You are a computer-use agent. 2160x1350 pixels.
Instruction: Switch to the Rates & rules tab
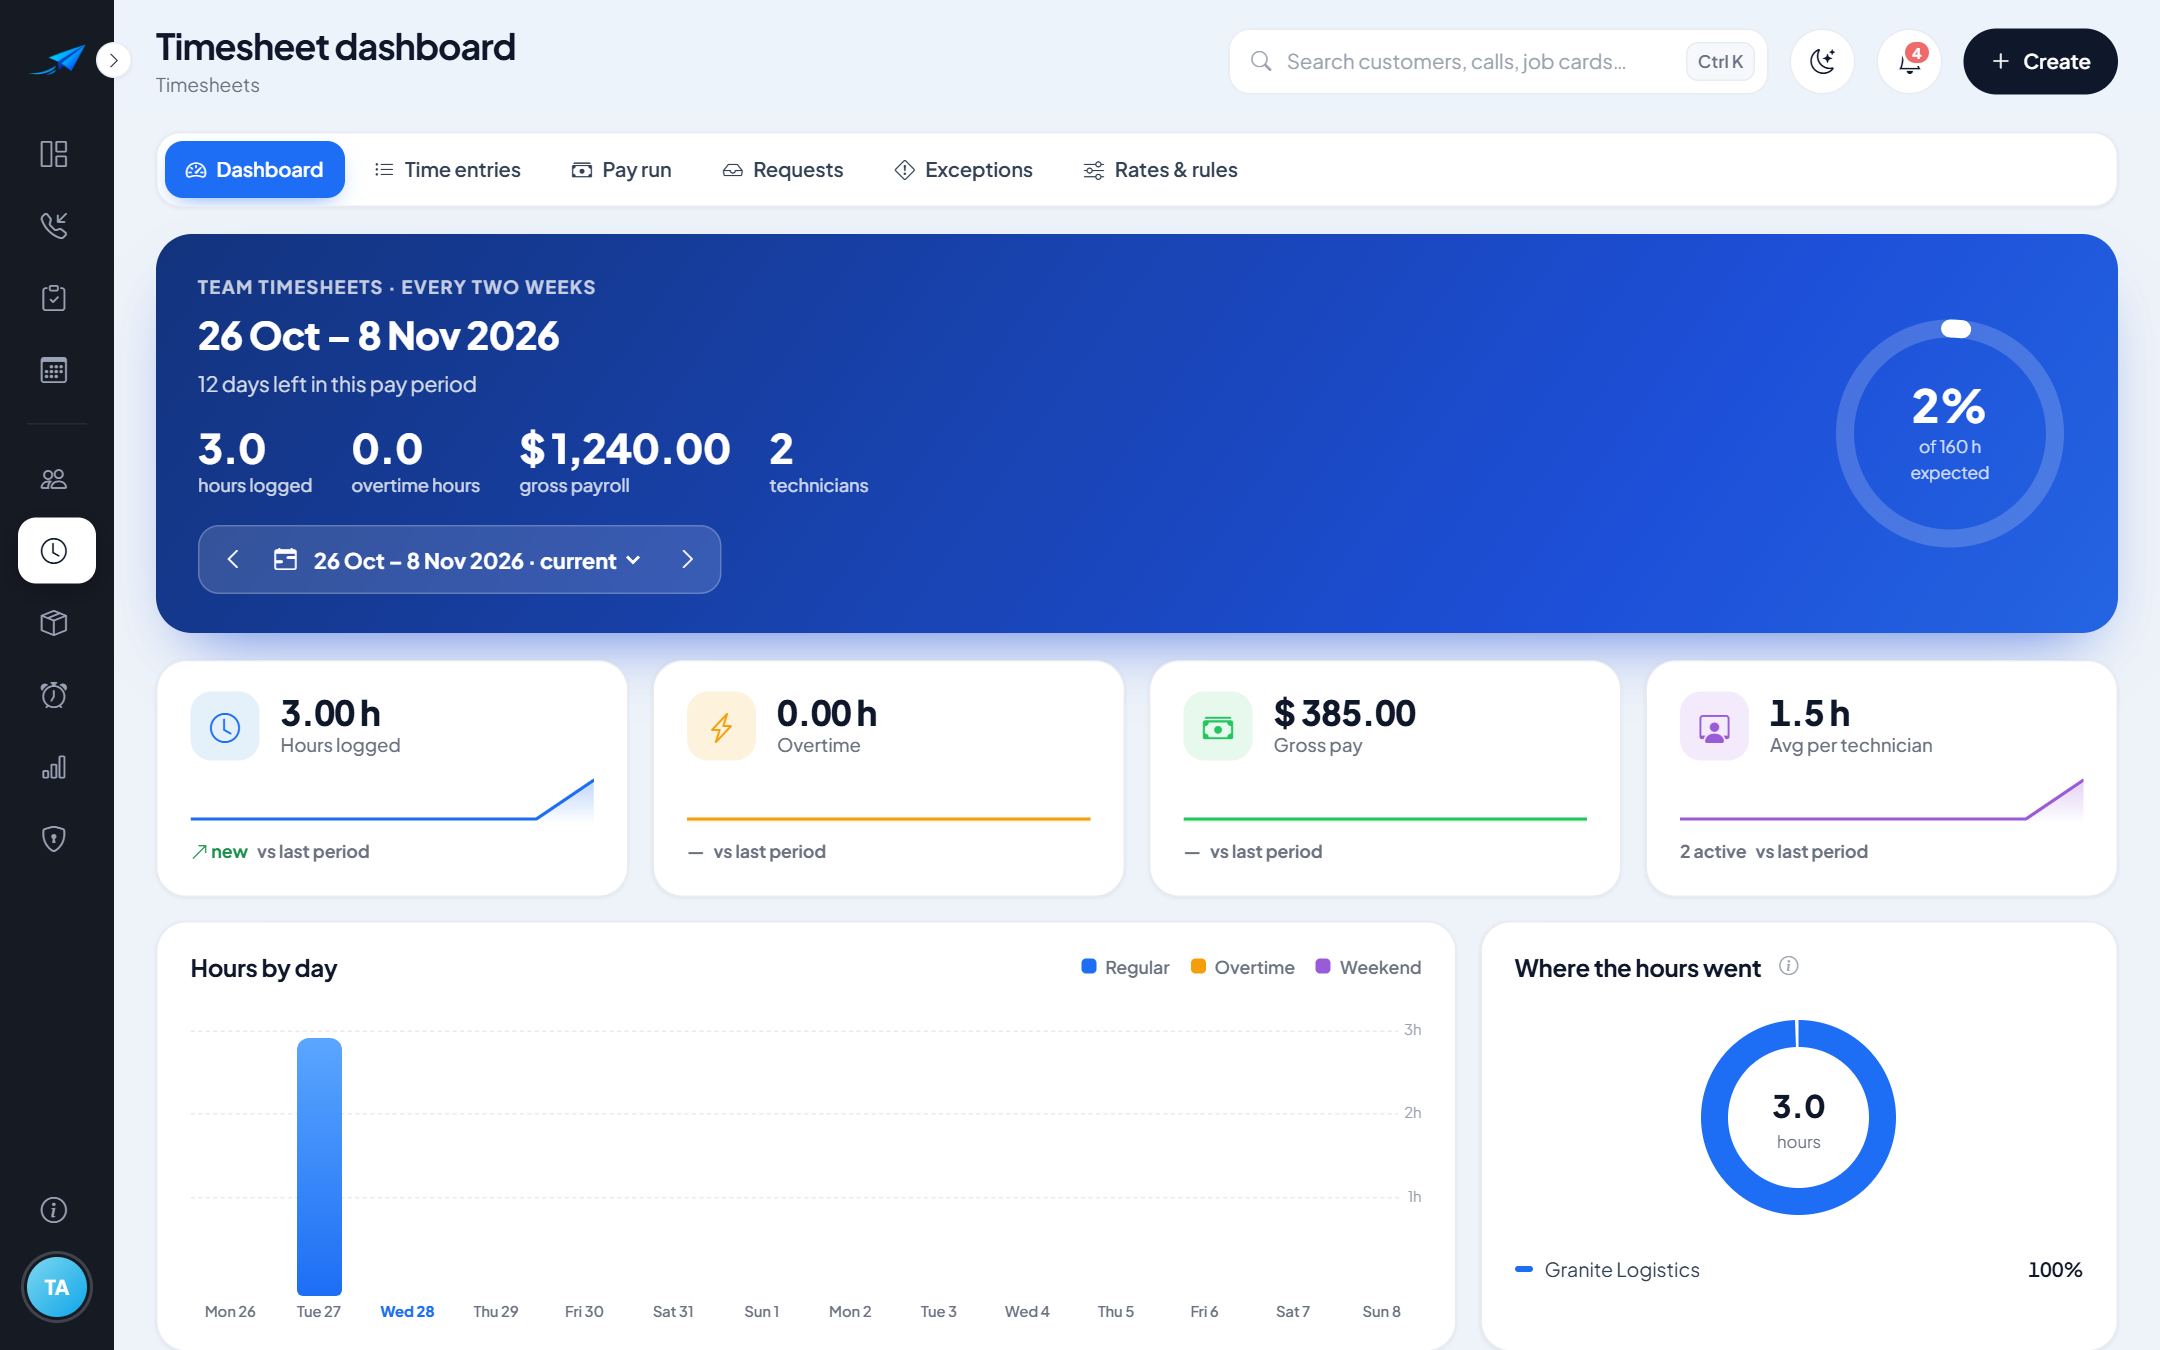(x=1160, y=170)
